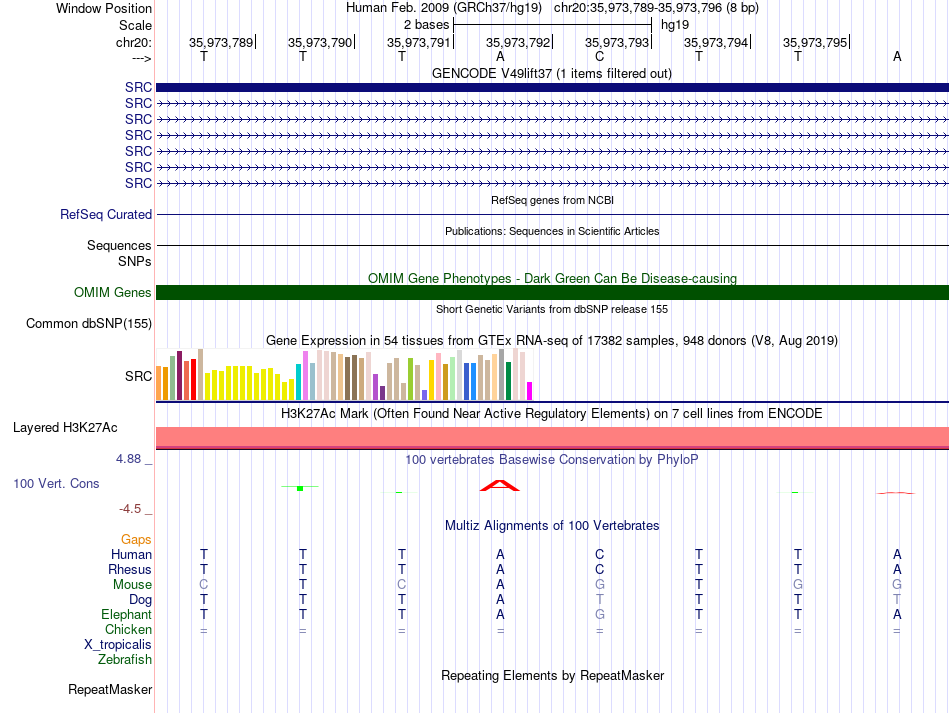Click the RepeatMasker track label
Viewport: 950px width, 713px height.
pos(110,689)
